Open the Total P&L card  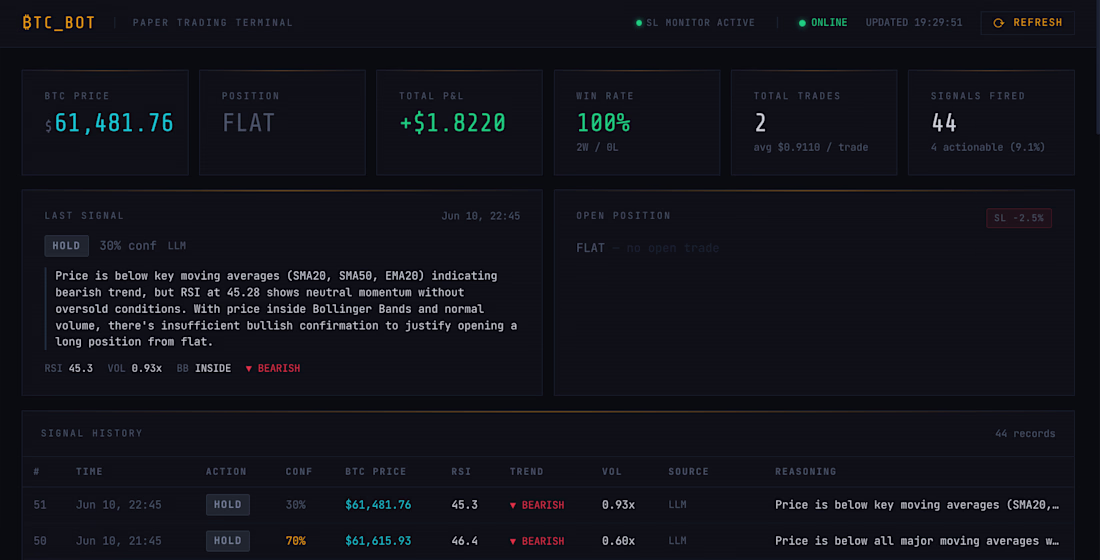coord(460,123)
